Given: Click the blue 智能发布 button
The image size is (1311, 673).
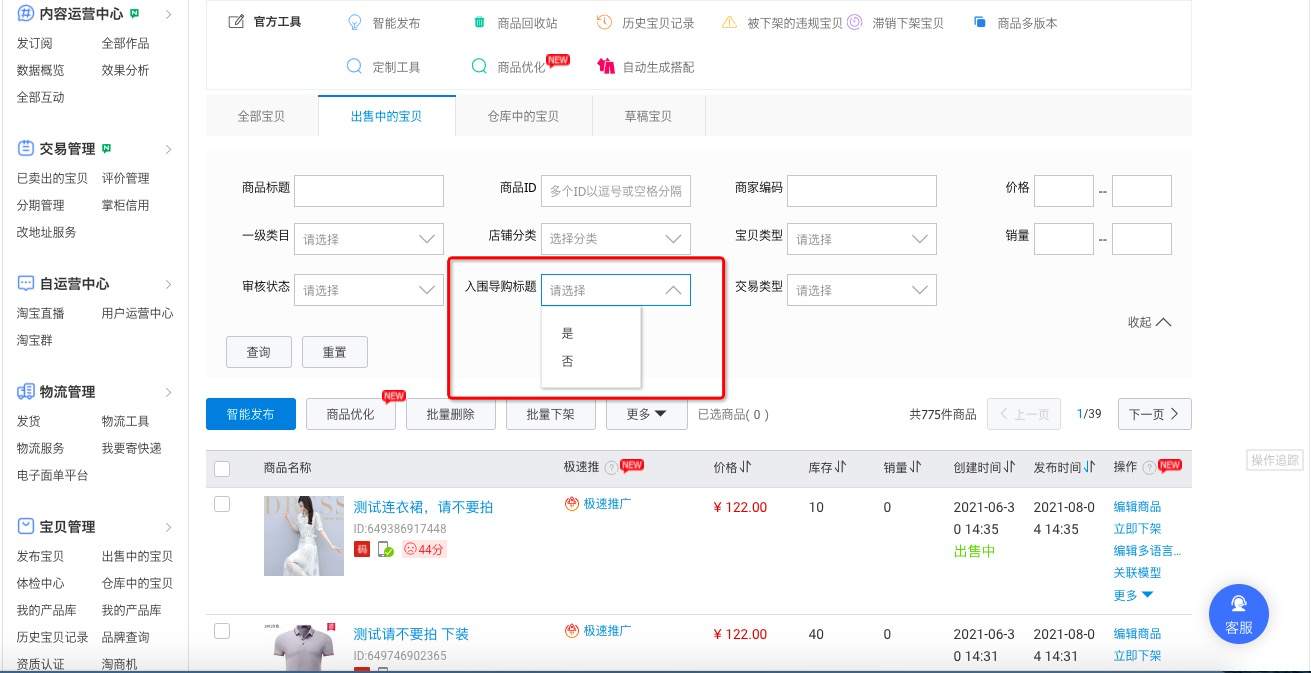Looking at the screenshot, I should point(251,414).
